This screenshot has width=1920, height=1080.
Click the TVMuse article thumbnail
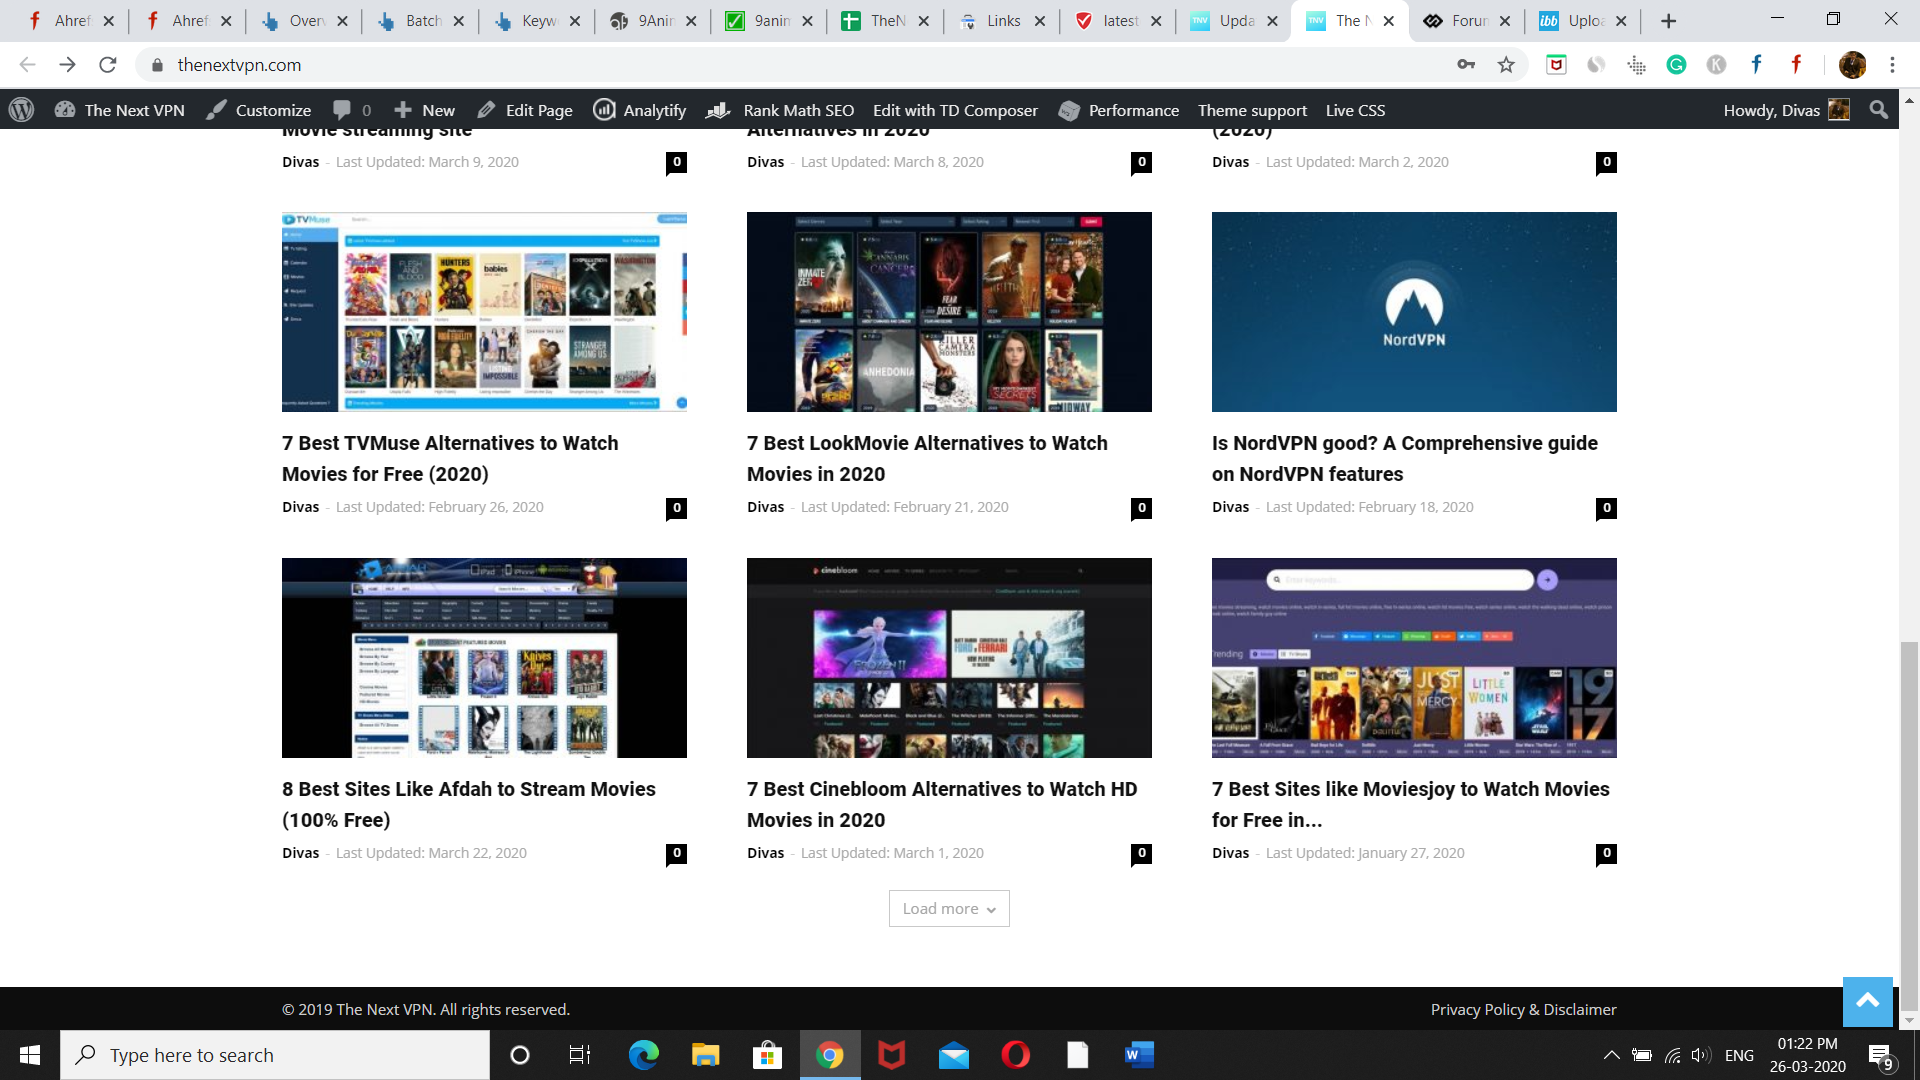tap(484, 312)
